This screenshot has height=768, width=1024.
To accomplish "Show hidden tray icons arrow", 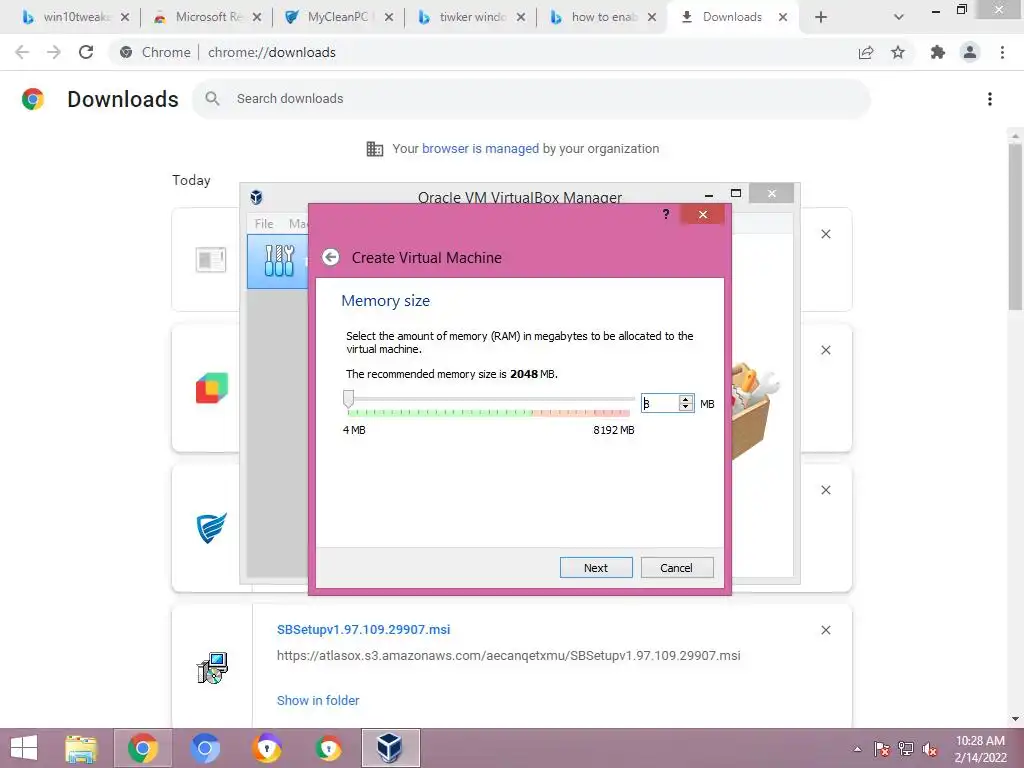I will coord(857,749).
